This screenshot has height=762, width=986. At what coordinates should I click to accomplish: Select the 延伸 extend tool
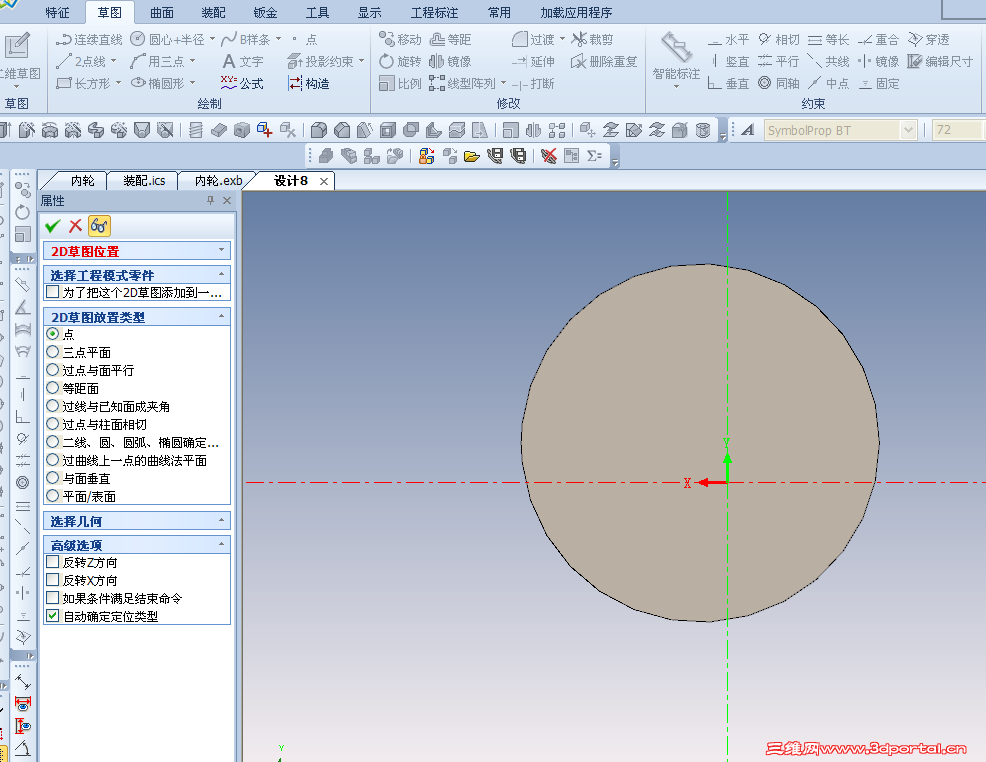pyautogui.click(x=533, y=62)
